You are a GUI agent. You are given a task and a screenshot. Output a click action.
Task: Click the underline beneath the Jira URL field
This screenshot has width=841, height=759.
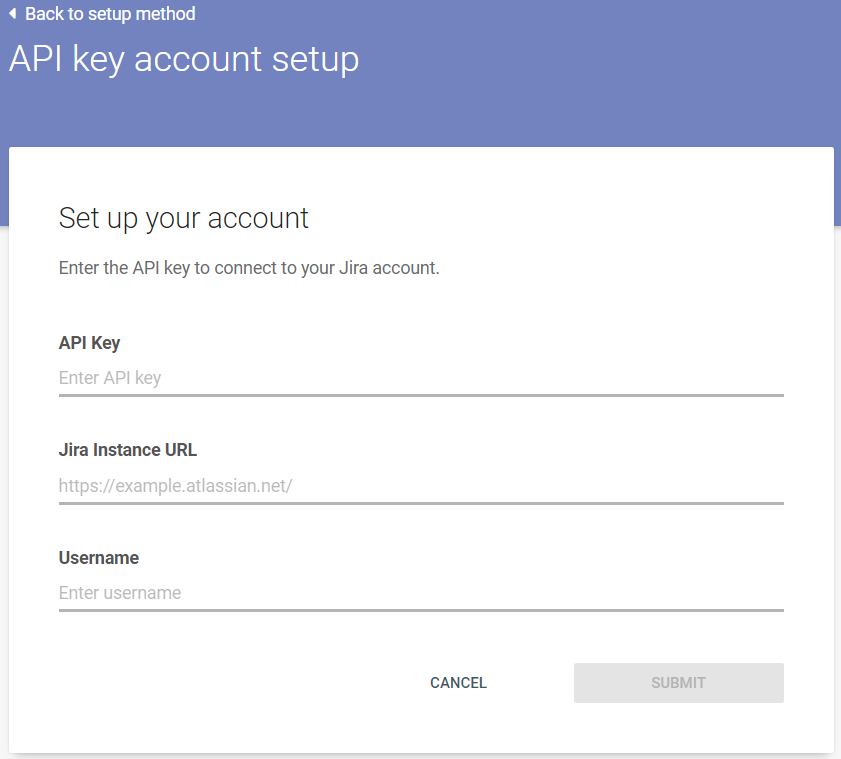pos(420,503)
